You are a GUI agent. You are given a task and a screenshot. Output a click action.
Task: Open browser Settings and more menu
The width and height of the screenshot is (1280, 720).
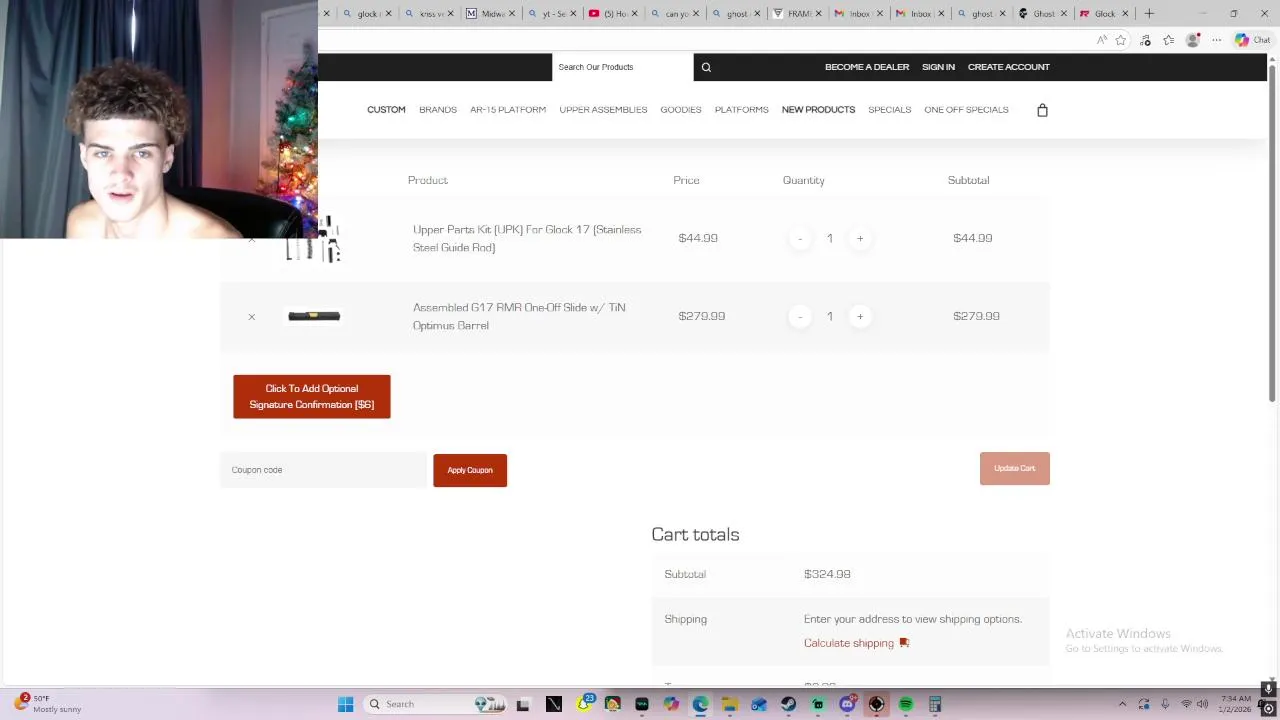click(x=1217, y=40)
